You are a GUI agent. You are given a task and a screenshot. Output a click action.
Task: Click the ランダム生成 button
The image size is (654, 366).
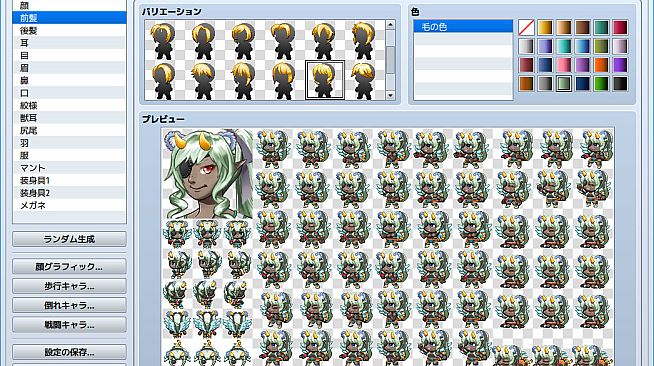[x=69, y=239]
